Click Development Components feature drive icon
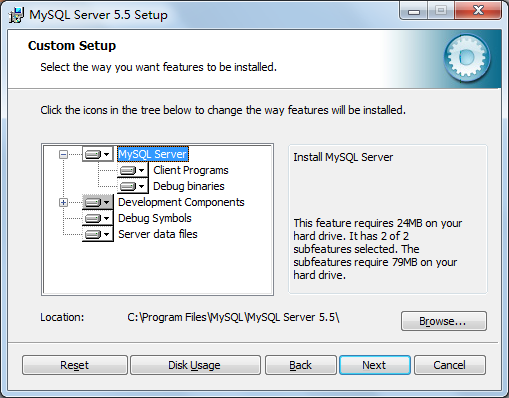509x398 pixels. pyautogui.click(x=97, y=202)
